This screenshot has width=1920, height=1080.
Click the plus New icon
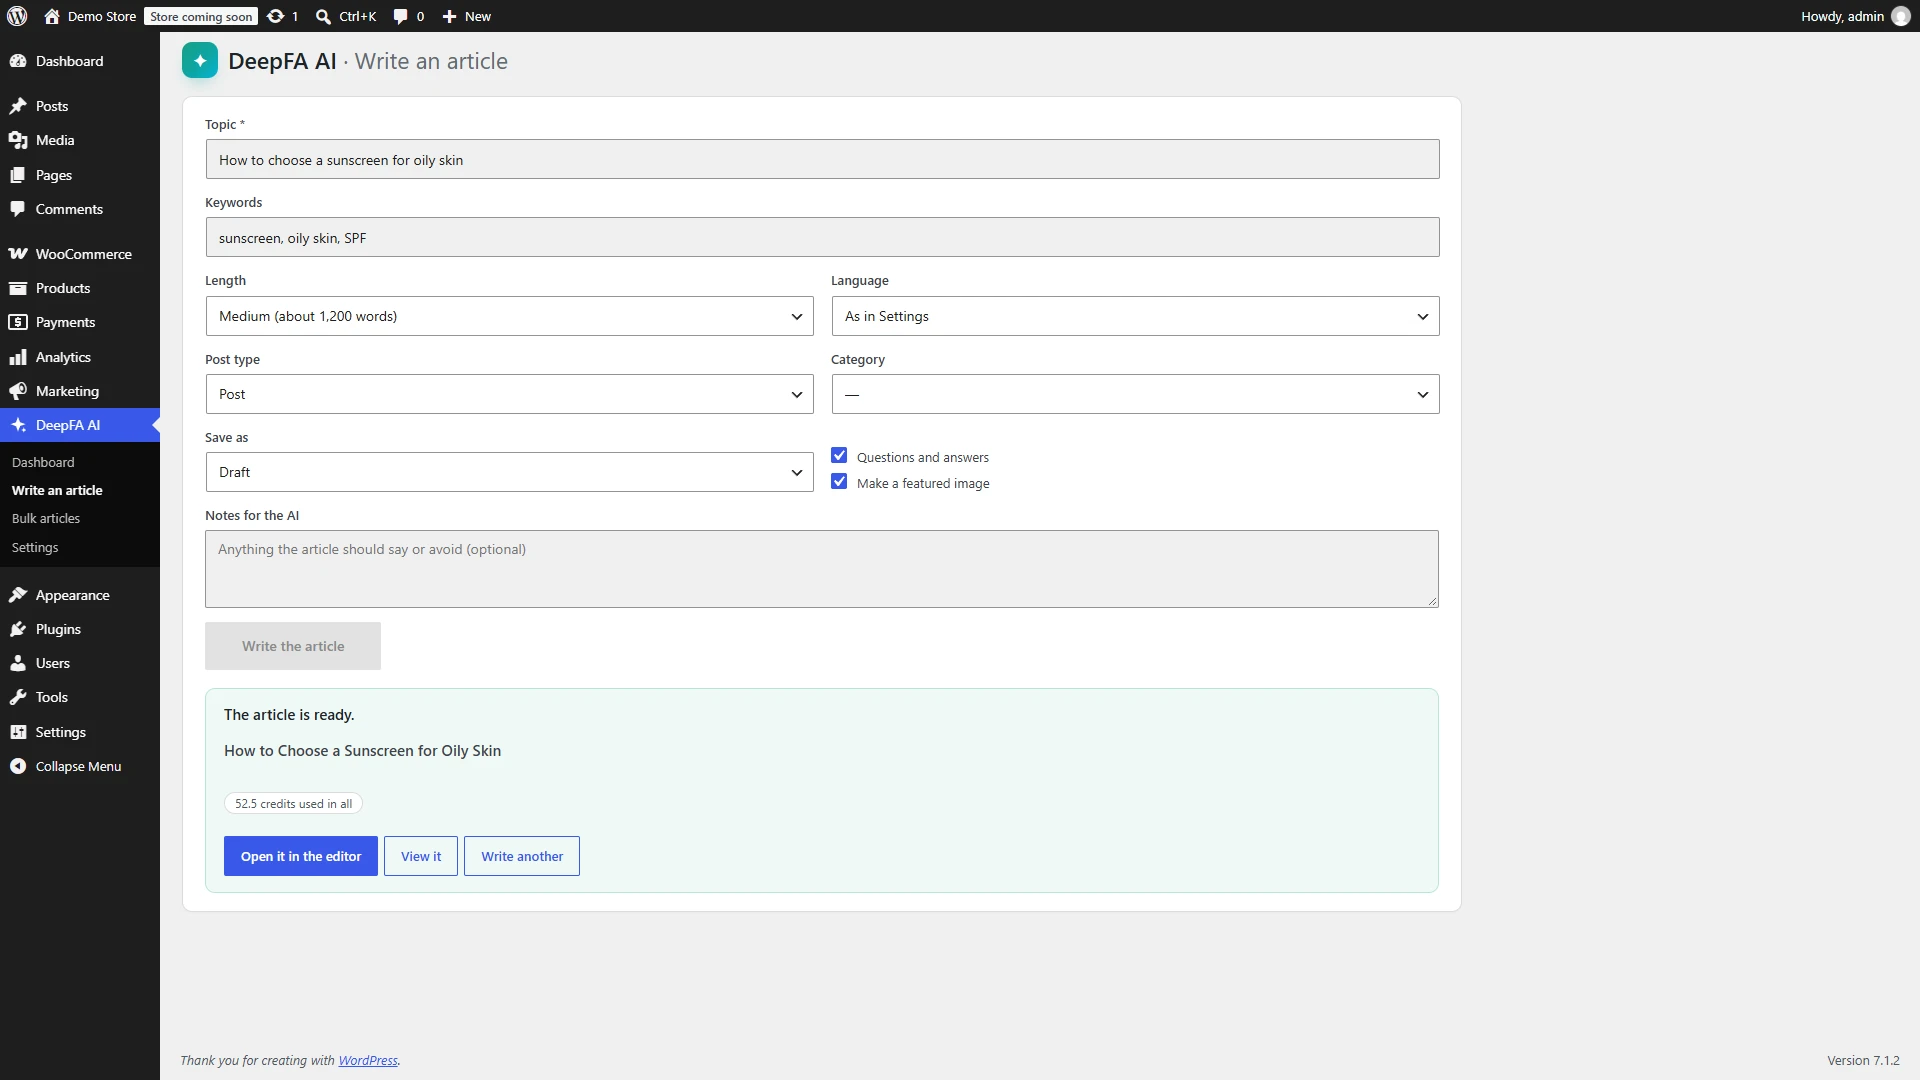coord(449,16)
